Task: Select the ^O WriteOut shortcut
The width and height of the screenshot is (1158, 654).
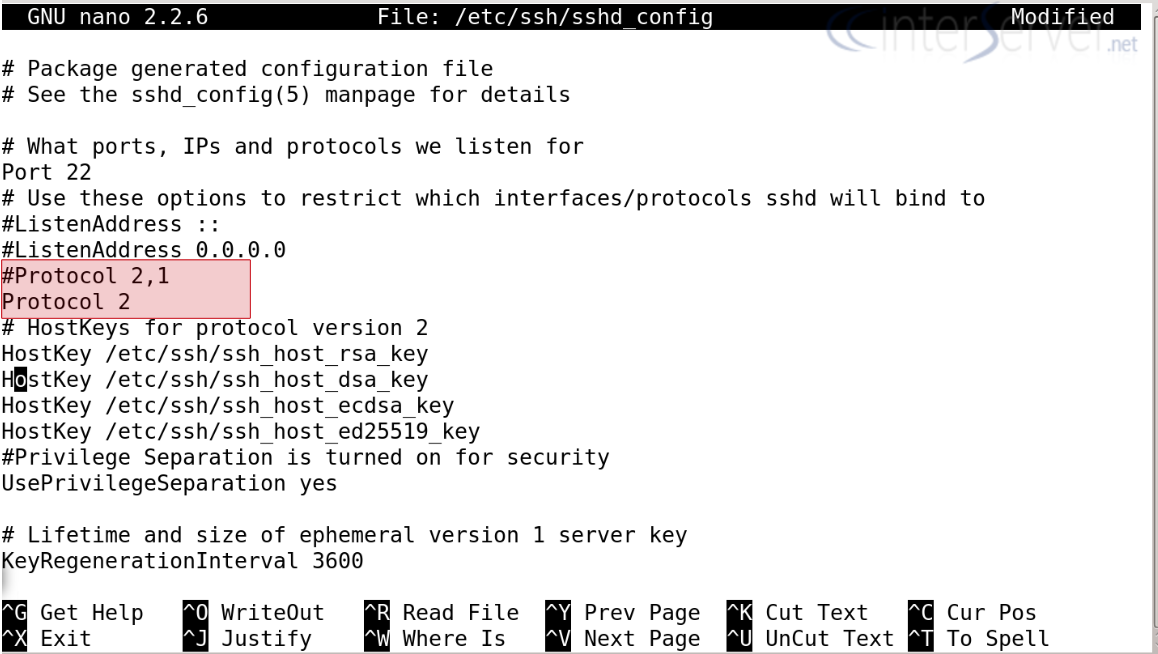Action: pos(253,612)
